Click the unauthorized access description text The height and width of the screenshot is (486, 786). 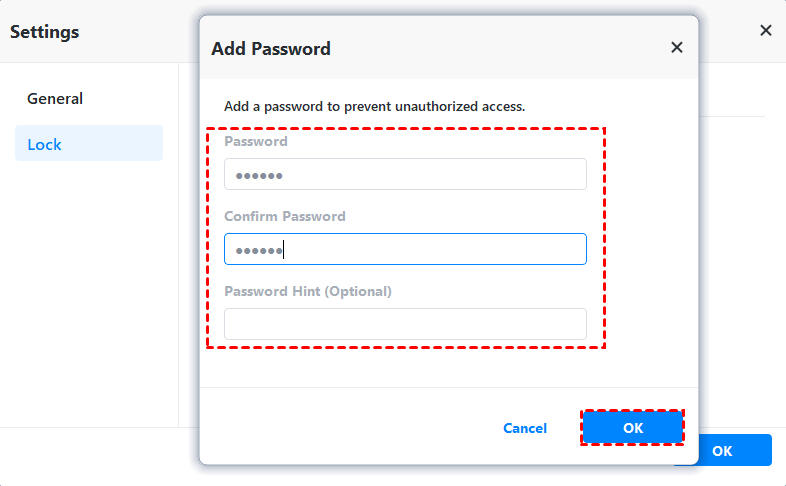tap(375, 106)
